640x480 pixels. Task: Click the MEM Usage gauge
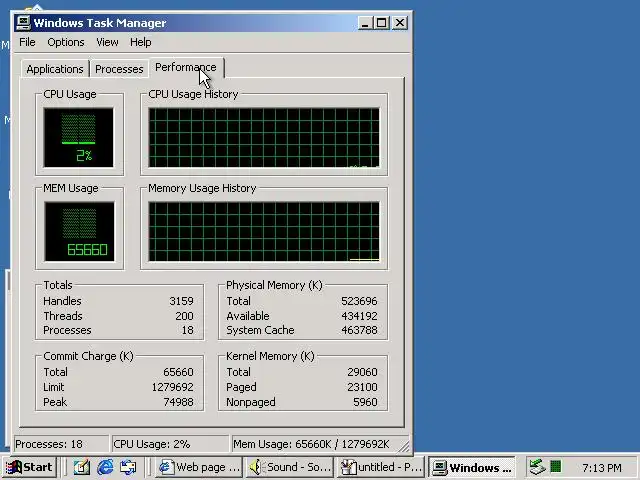click(79, 231)
